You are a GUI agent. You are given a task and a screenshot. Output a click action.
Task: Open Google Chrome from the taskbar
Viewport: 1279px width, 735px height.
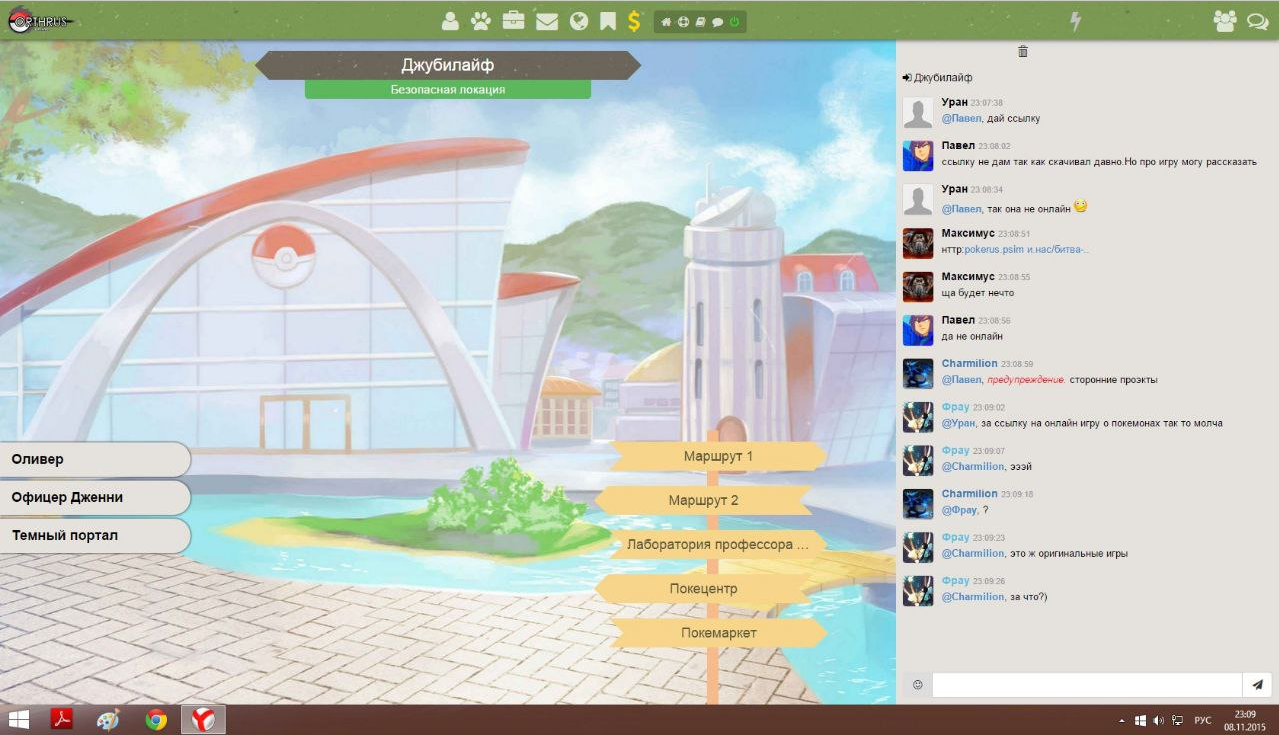pos(156,719)
